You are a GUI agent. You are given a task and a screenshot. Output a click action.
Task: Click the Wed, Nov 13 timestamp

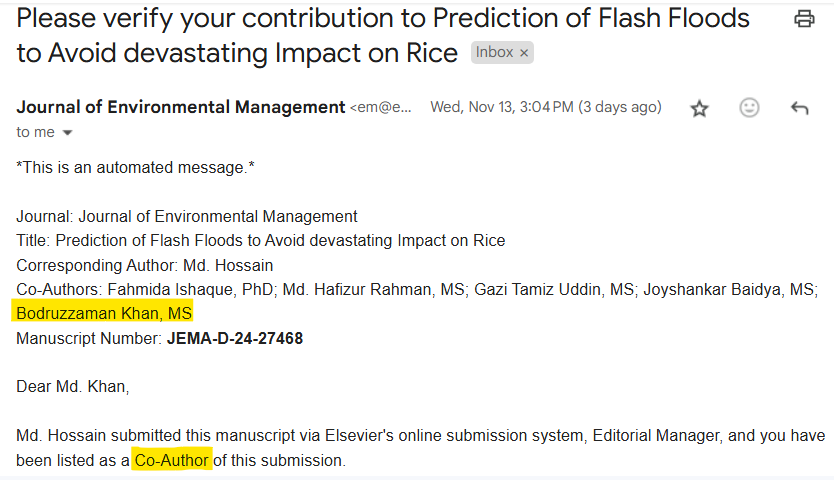point(546,107)
